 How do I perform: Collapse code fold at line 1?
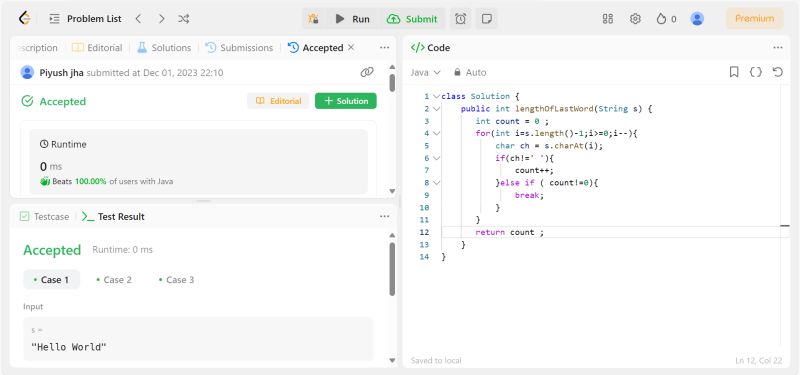click(436, 96)
